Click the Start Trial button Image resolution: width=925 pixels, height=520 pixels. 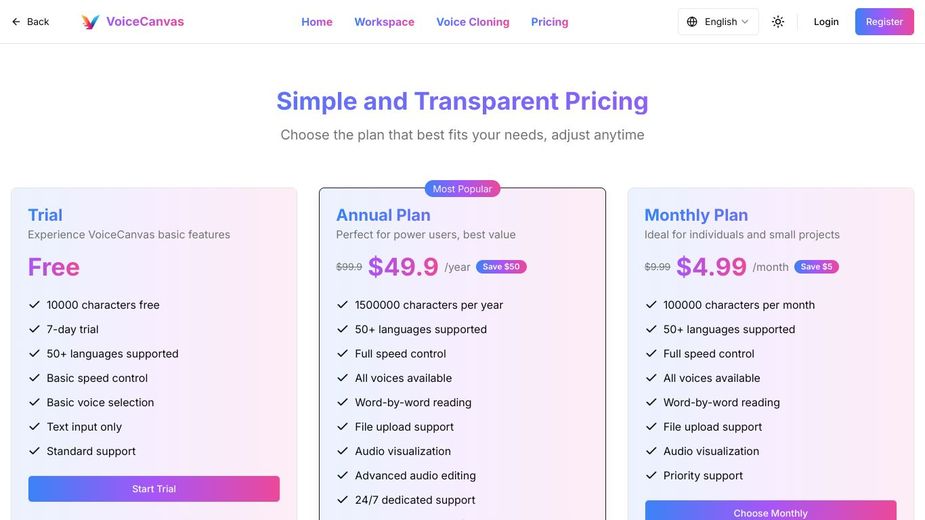(154, 489)
